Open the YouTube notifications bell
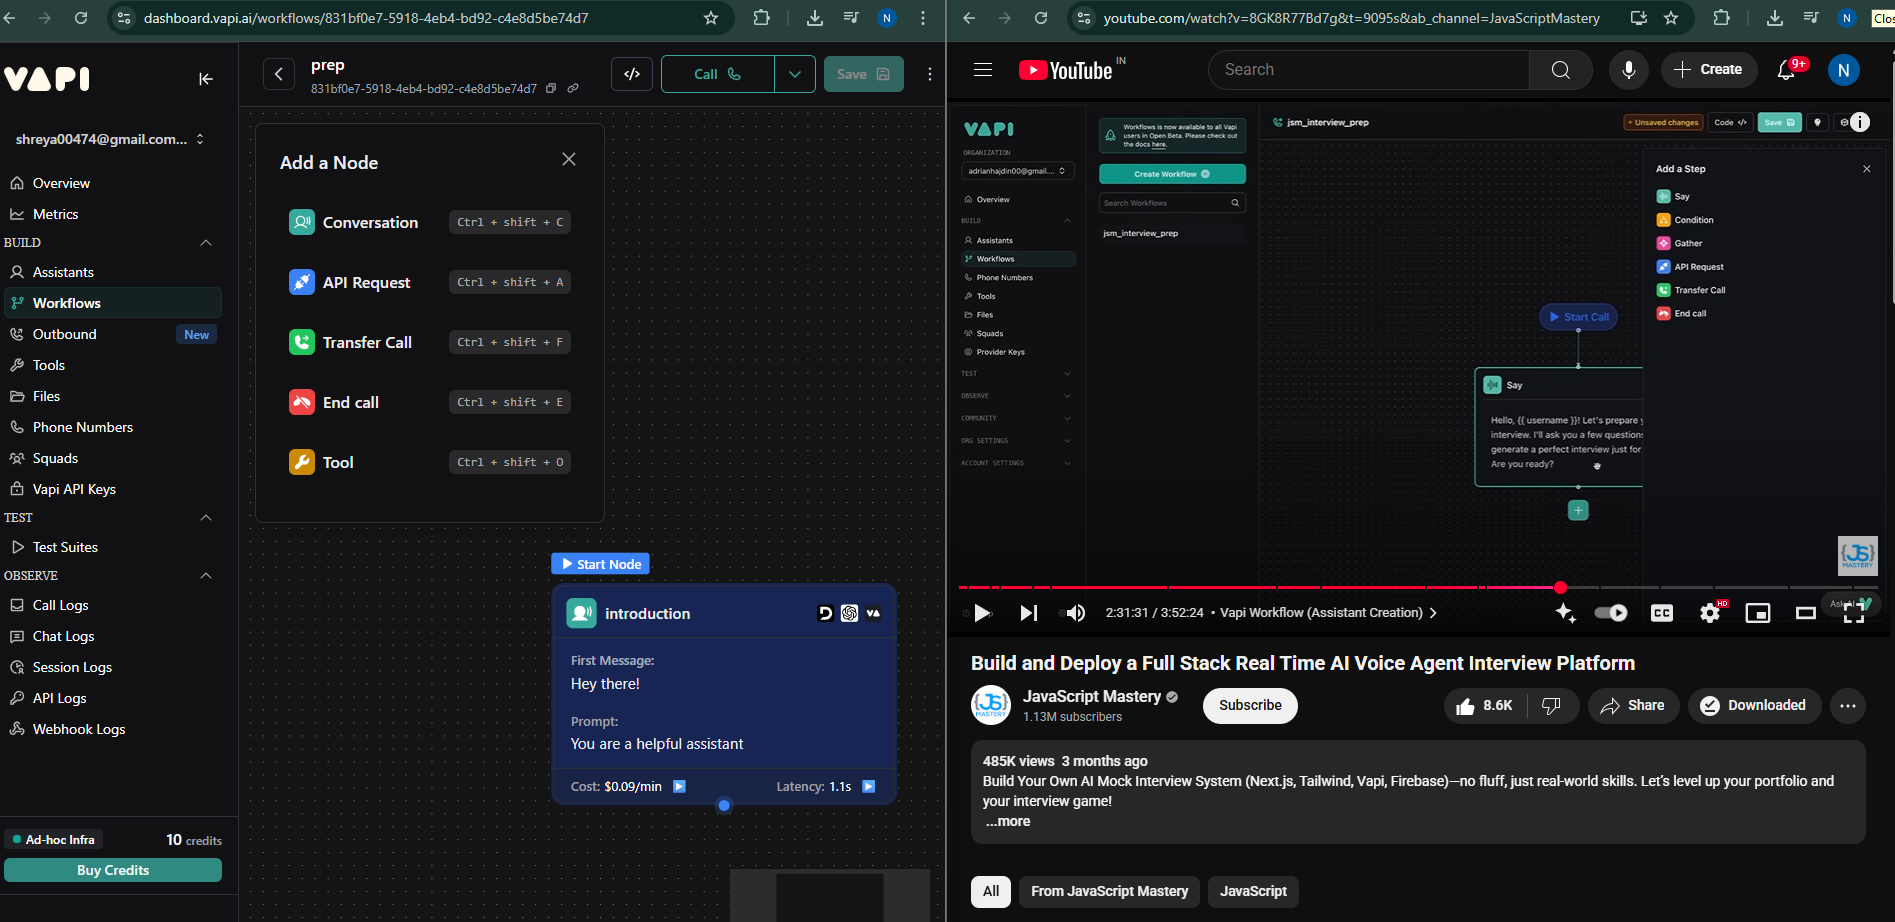Viewport: 1895px width, 922px height. pos(1786,70)
